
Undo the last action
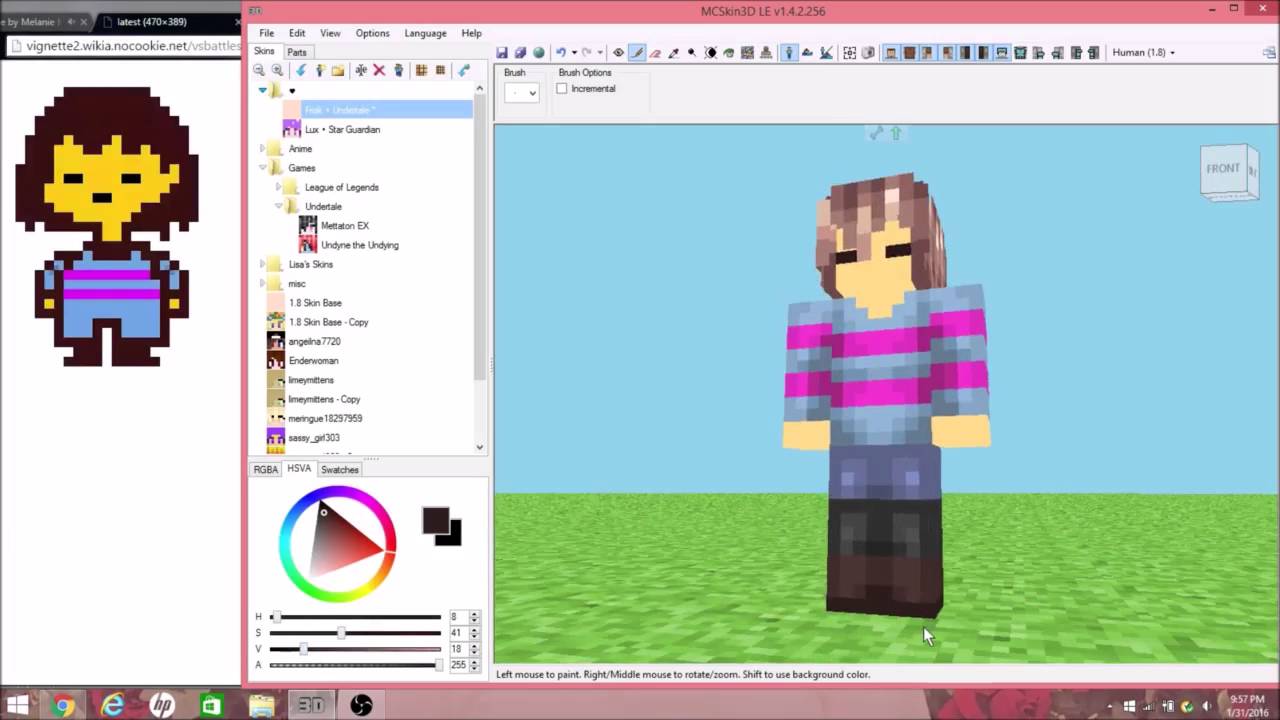561,52
